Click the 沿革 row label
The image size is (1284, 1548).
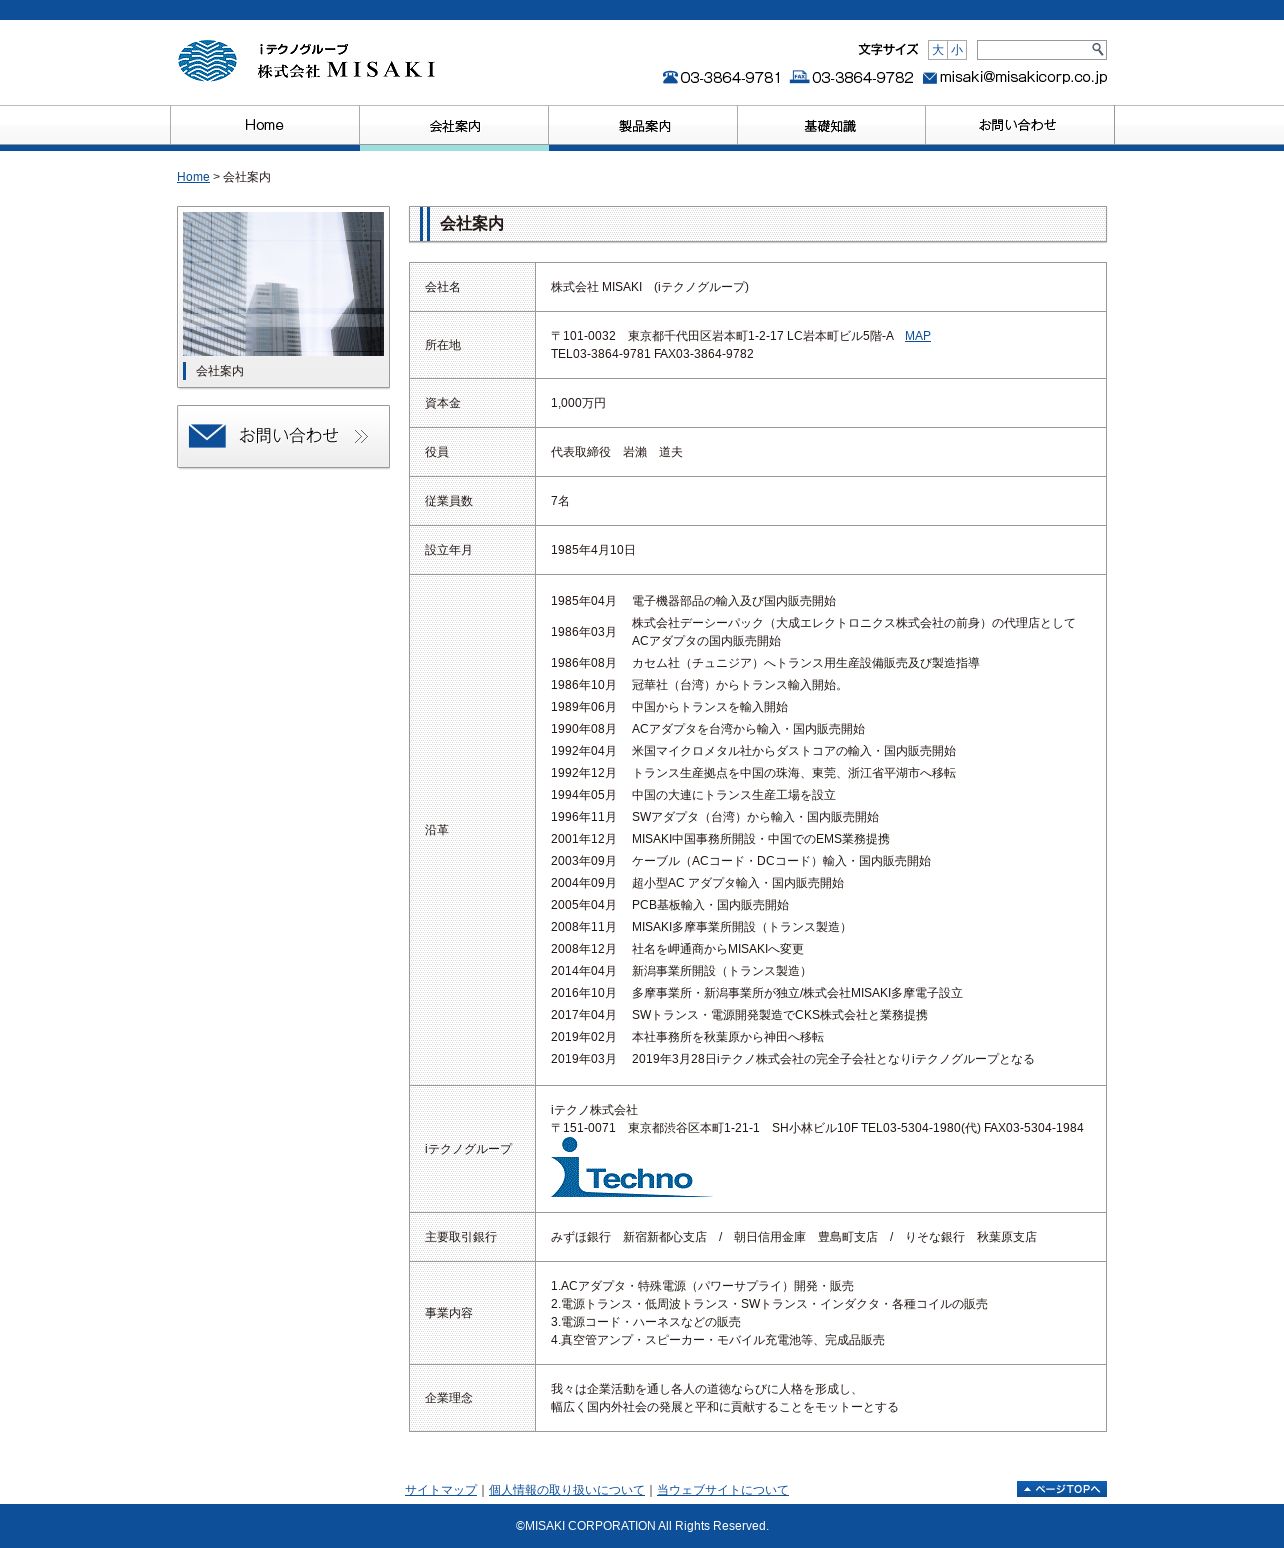click(x=437, y=830)
